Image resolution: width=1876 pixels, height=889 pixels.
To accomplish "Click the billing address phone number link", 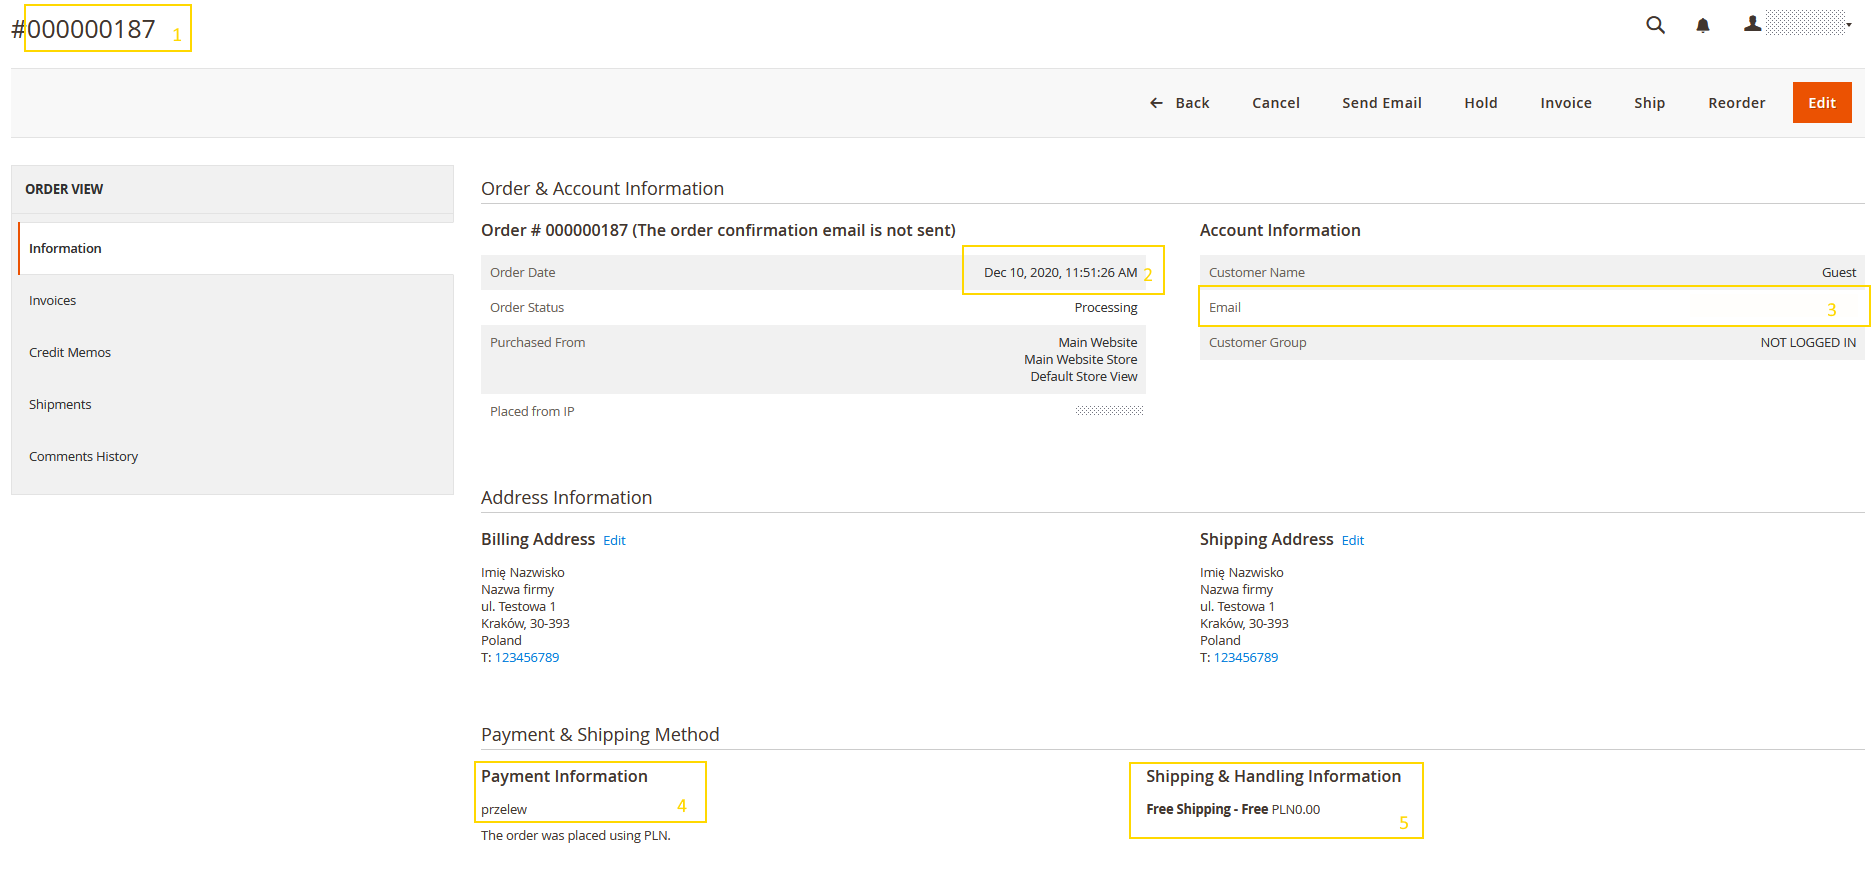I will tap(527, 658).
